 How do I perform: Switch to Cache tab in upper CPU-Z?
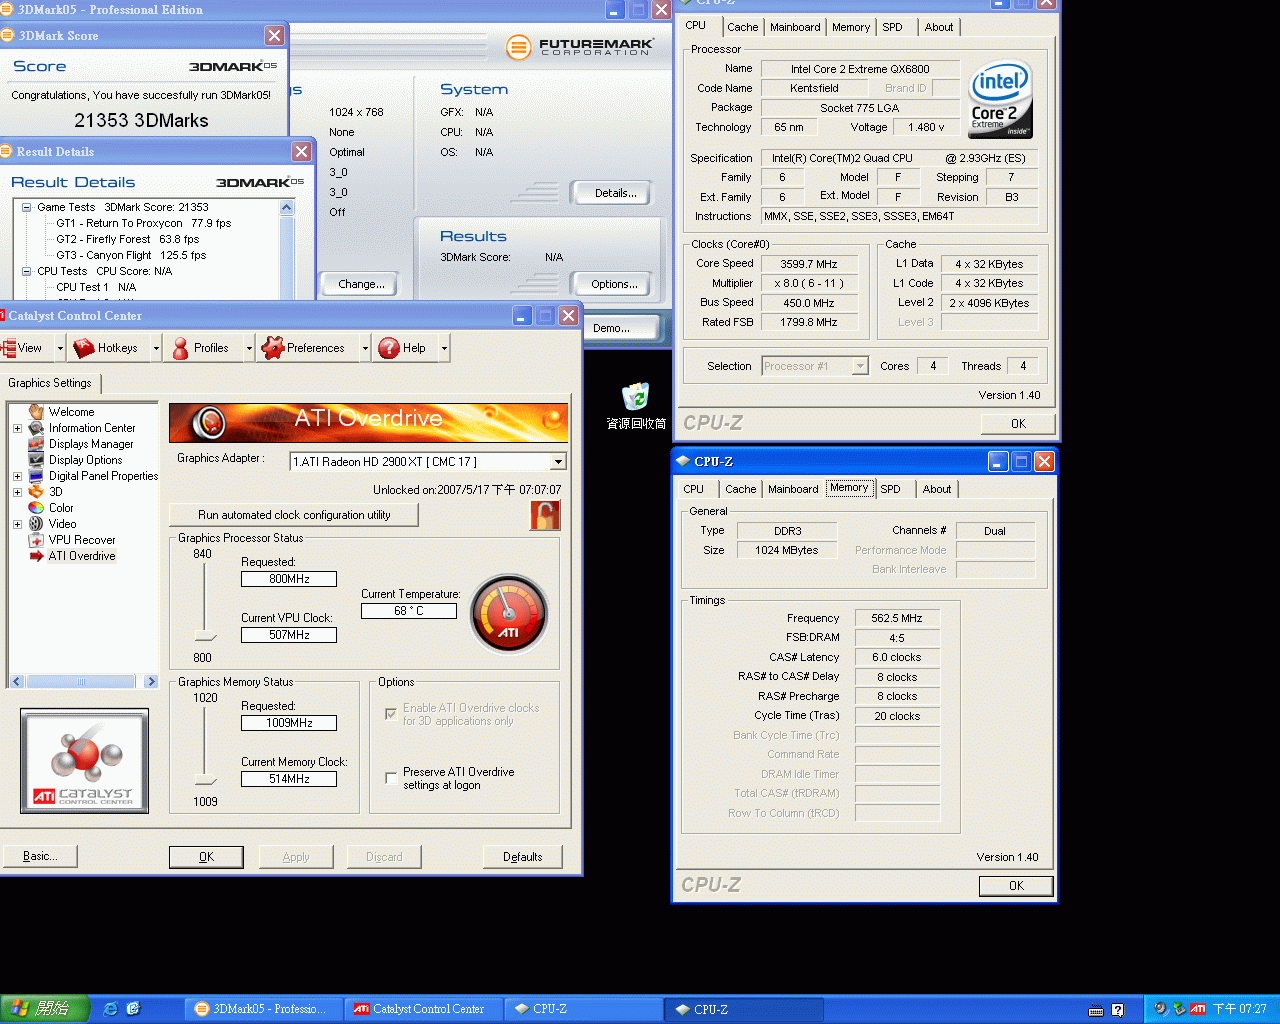coord(743,27)
